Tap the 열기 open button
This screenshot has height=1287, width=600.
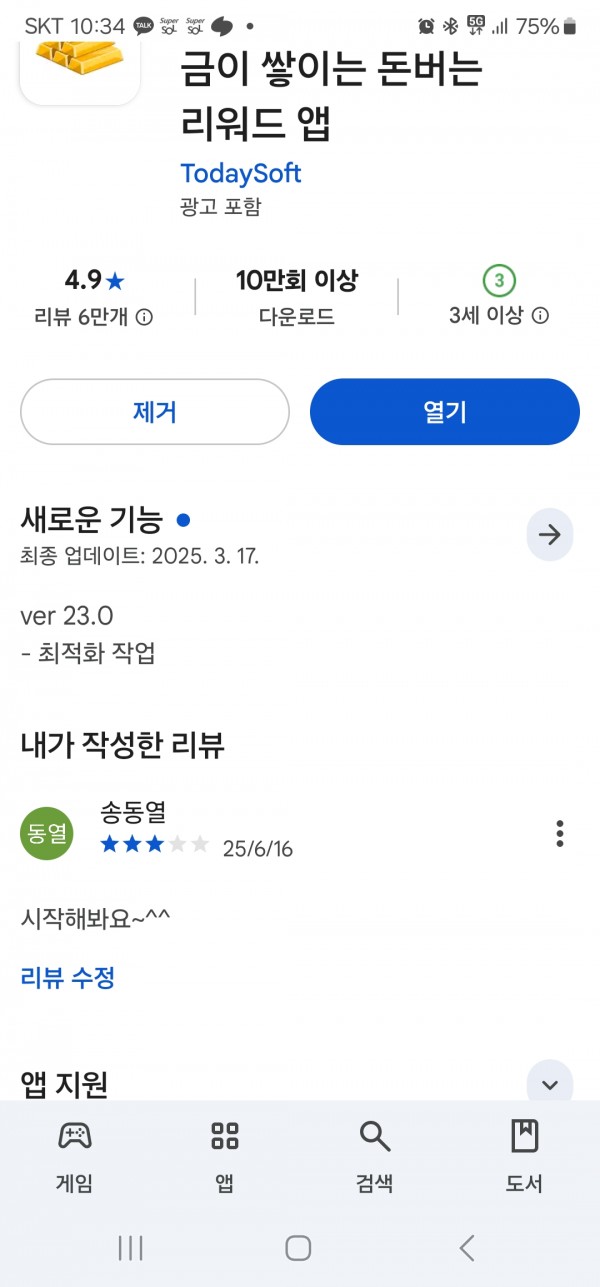(445, 411)
